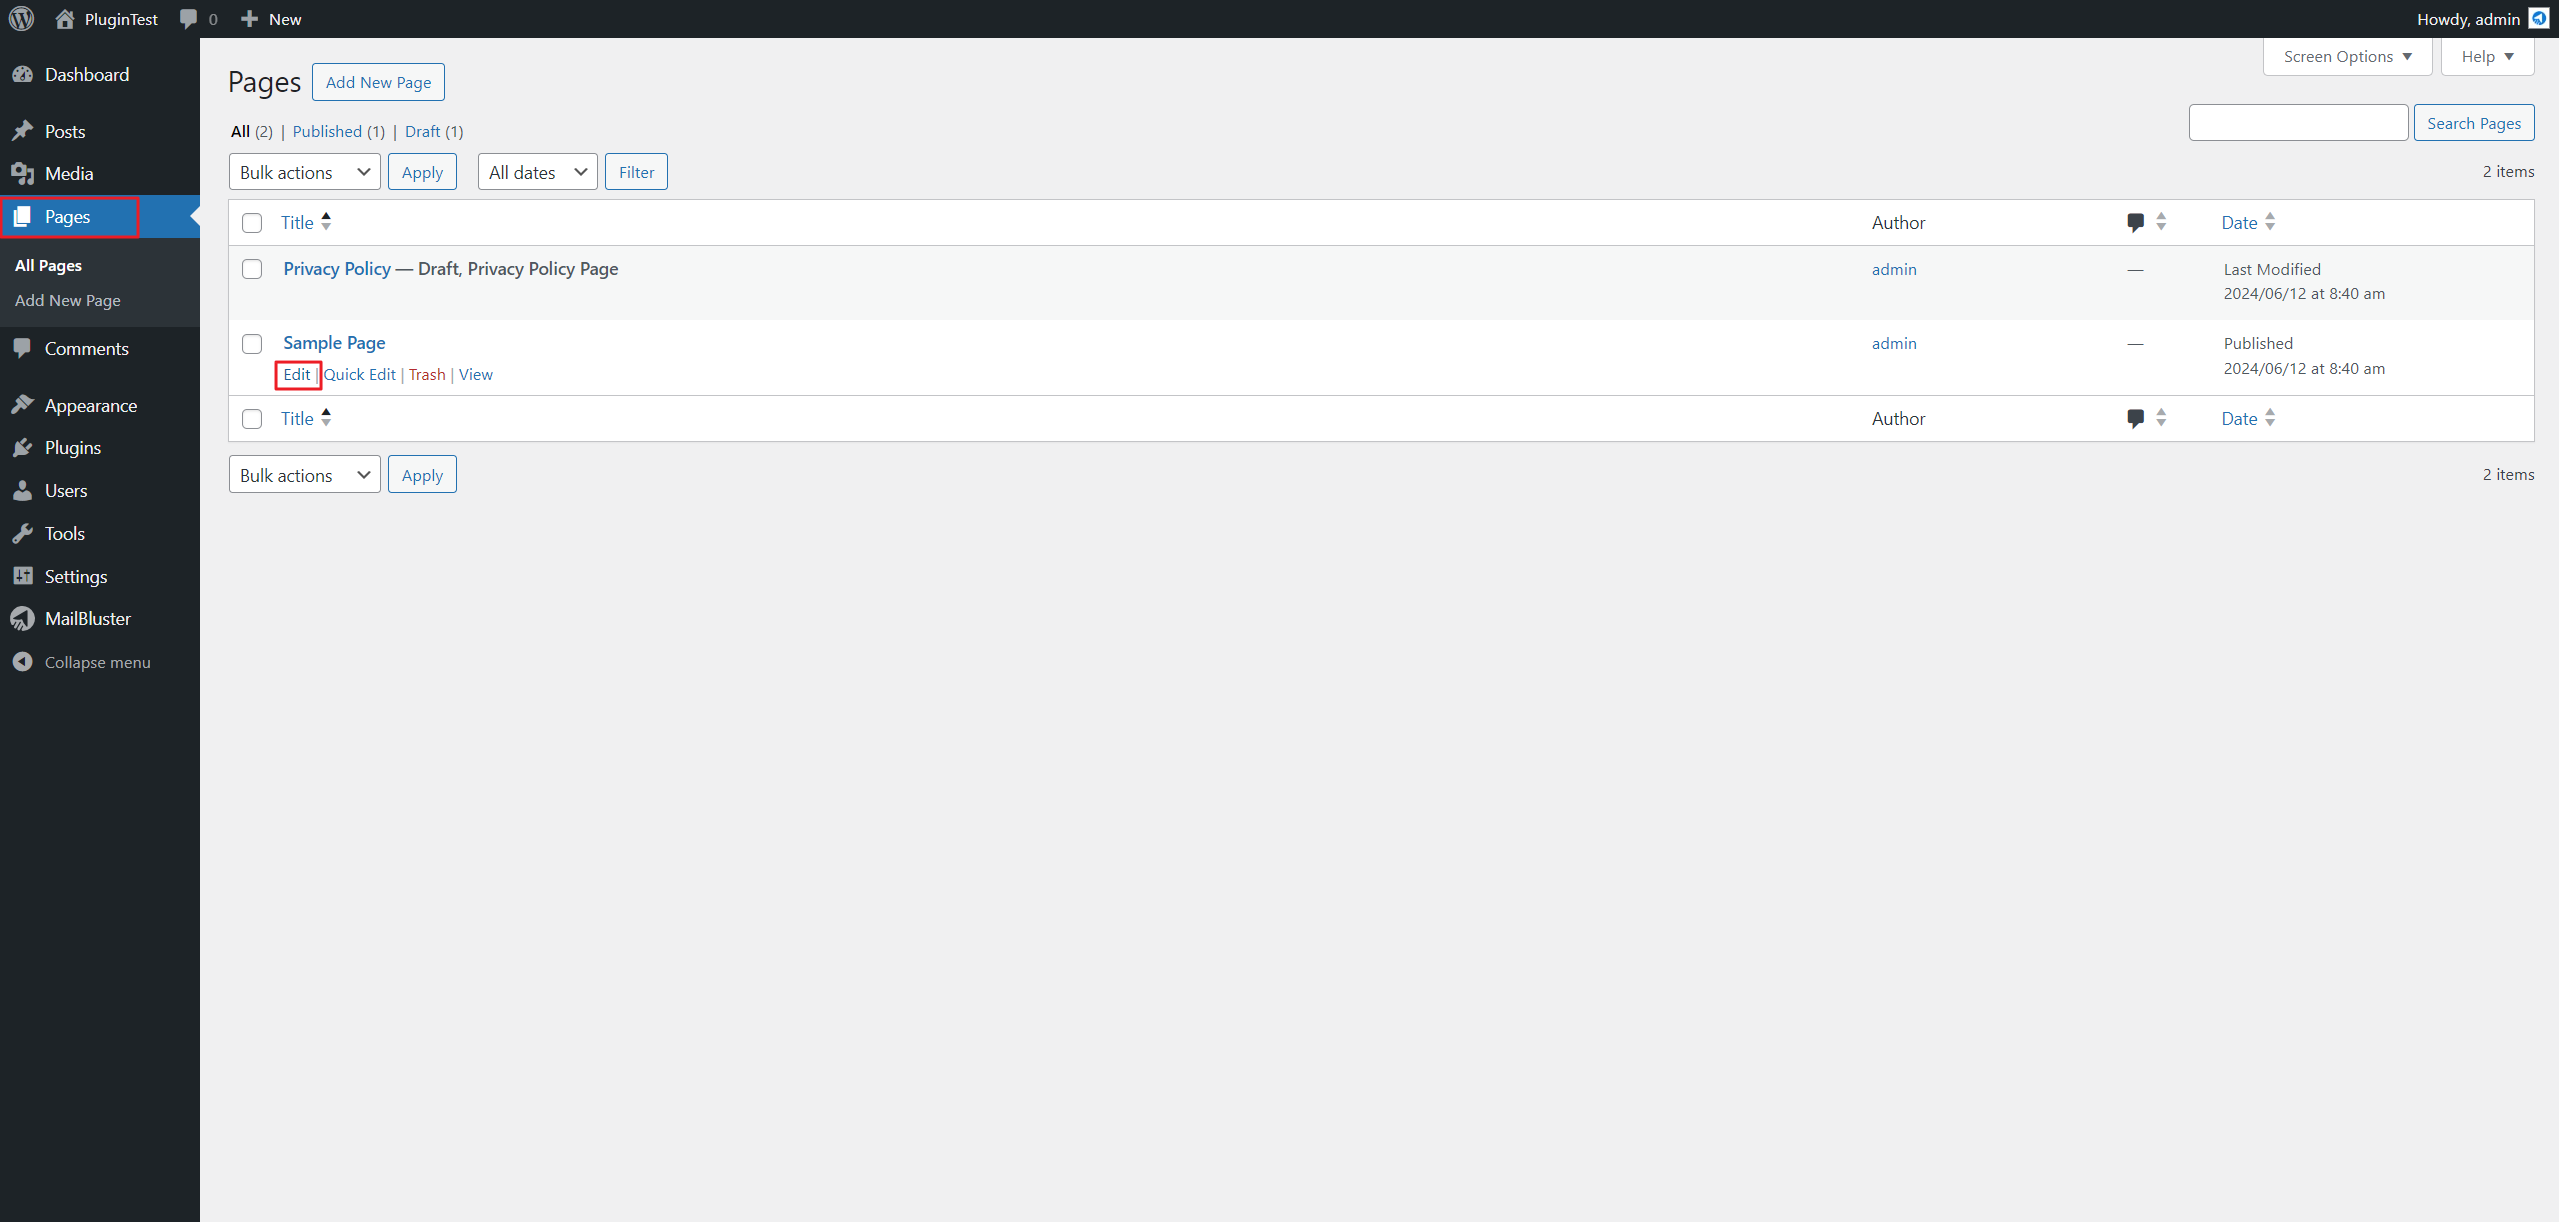Open the PluginTest home icon
The height and width of the screenshot is (1222, 2559).
coord(65,19)
